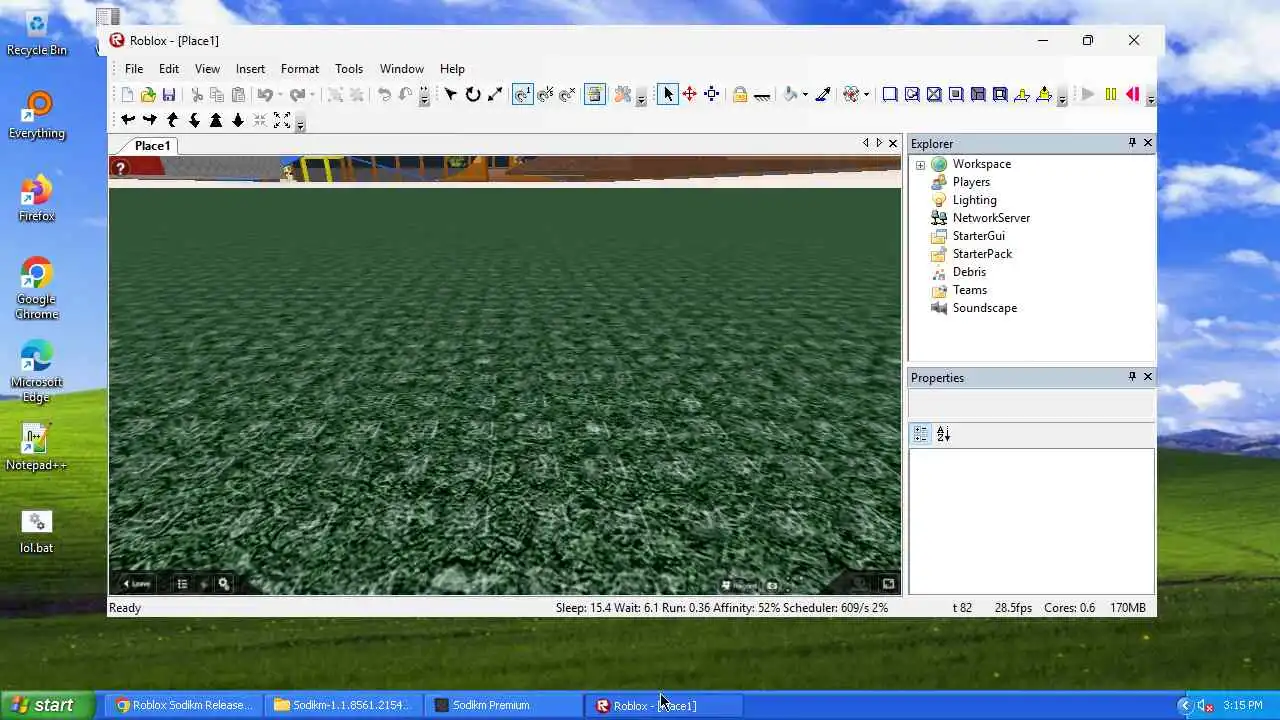
Task: Select the diagonal Resize arrow tool
Action: pos(495,95)
